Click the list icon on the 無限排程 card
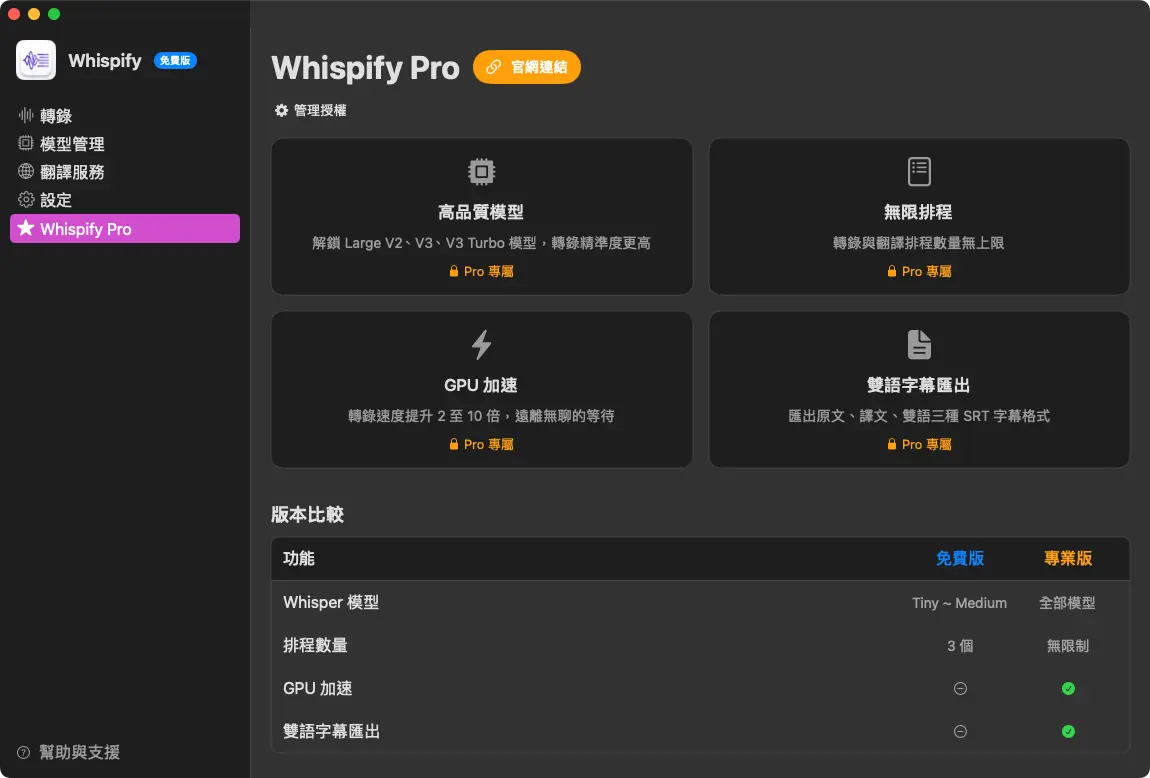Screen dimensions: 1150x778 [919, 171]
